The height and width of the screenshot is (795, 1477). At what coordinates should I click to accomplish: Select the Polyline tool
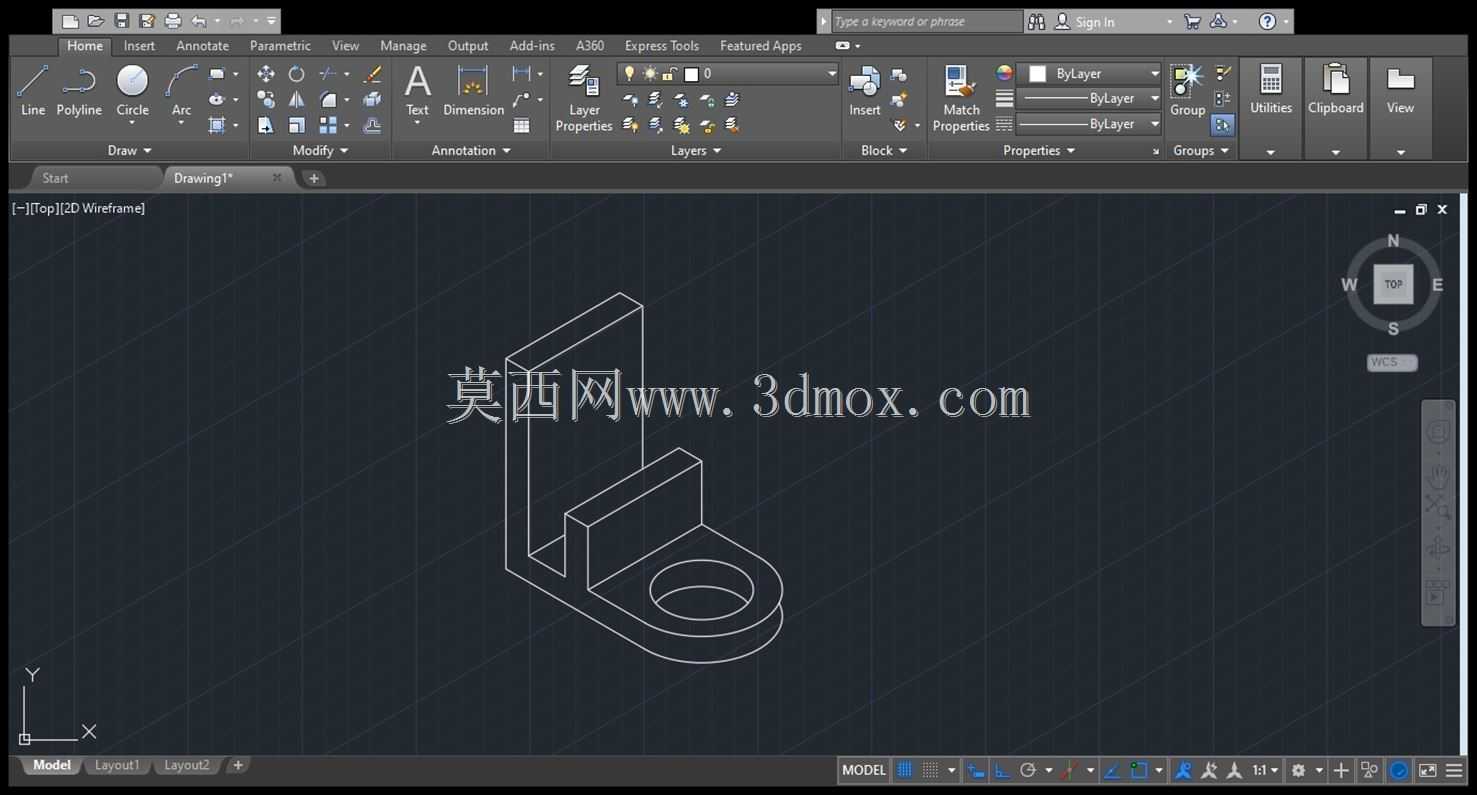point(79,90)
